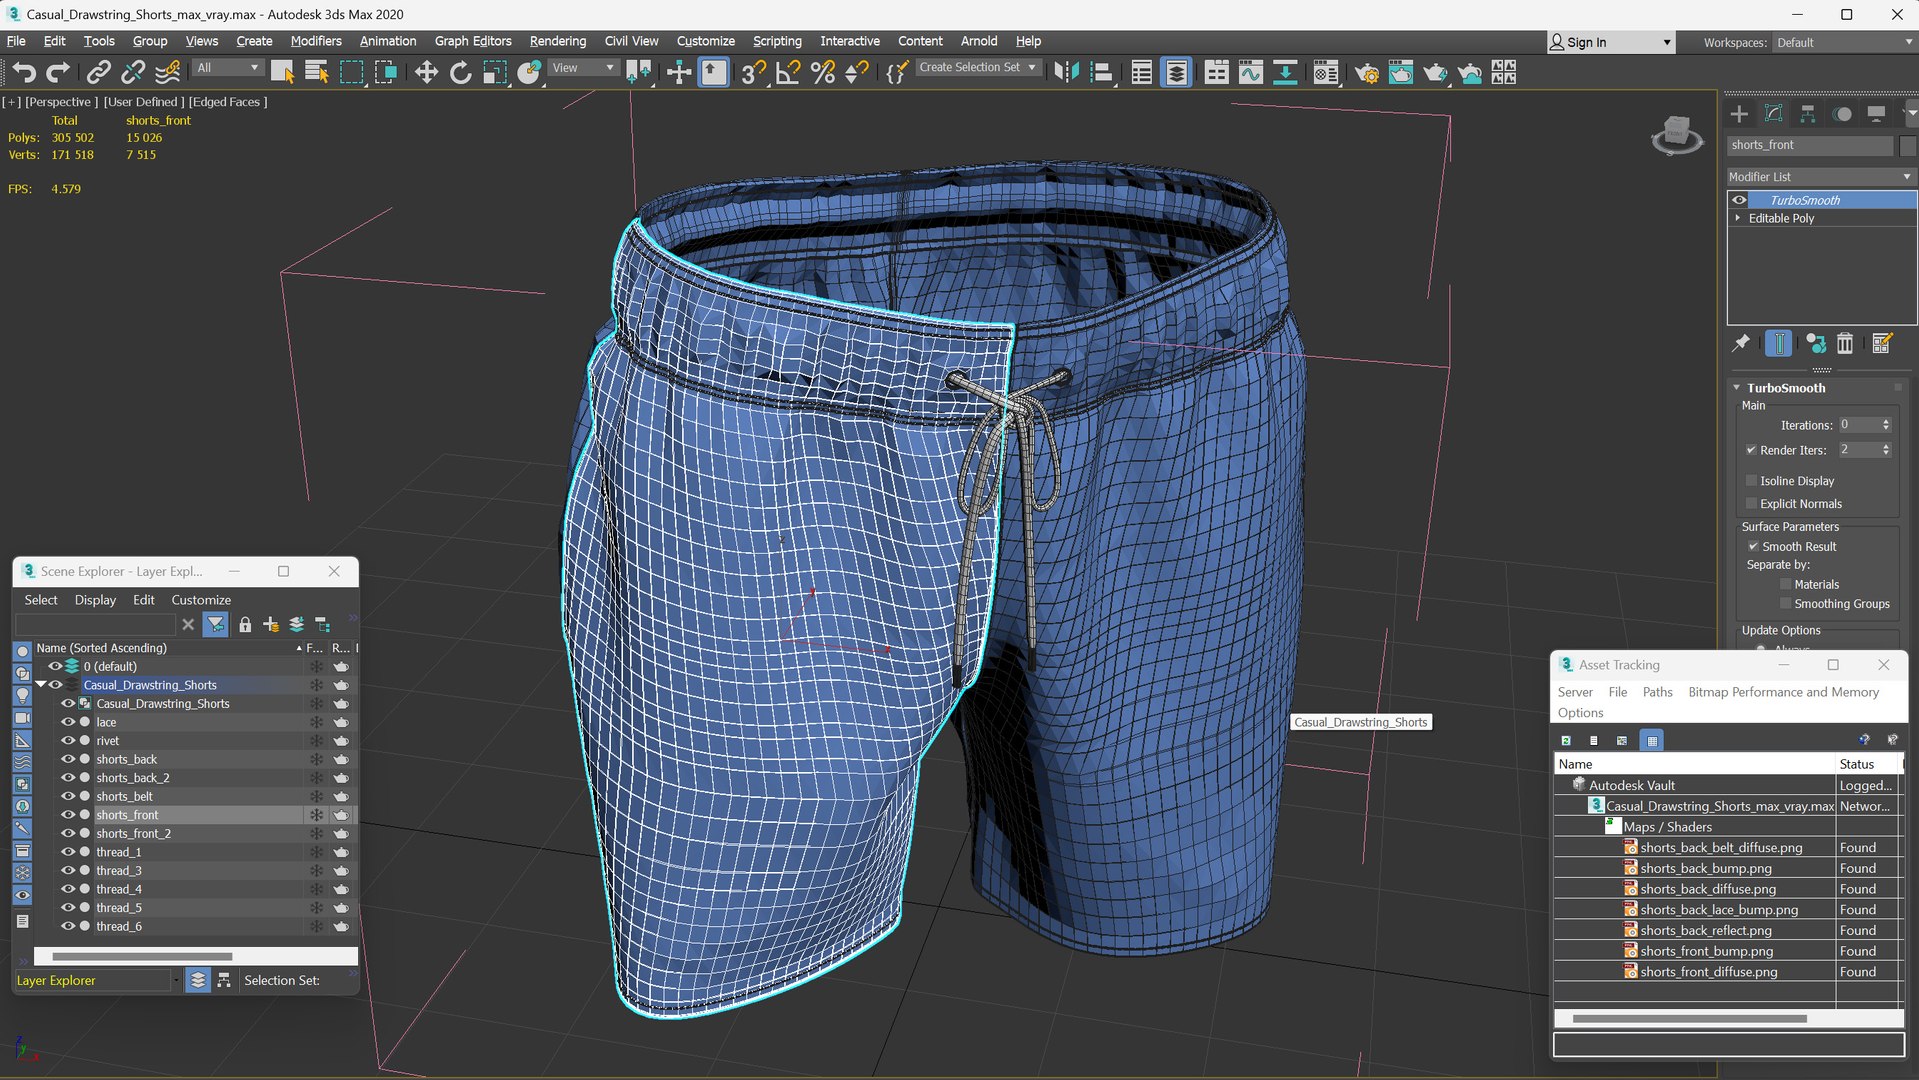Image resolution: width=1919 pixels, height=1080 pixels.
Task: Click the Select and Link tool
Action: point(98,72)
